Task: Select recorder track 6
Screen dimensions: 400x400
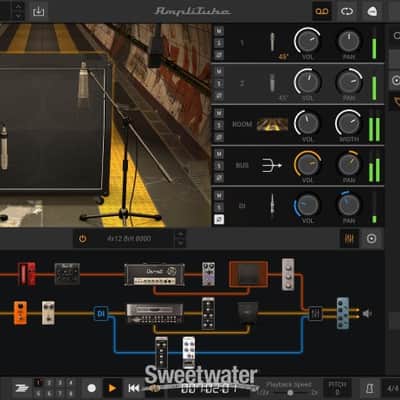Action: (x=49, y=393)
